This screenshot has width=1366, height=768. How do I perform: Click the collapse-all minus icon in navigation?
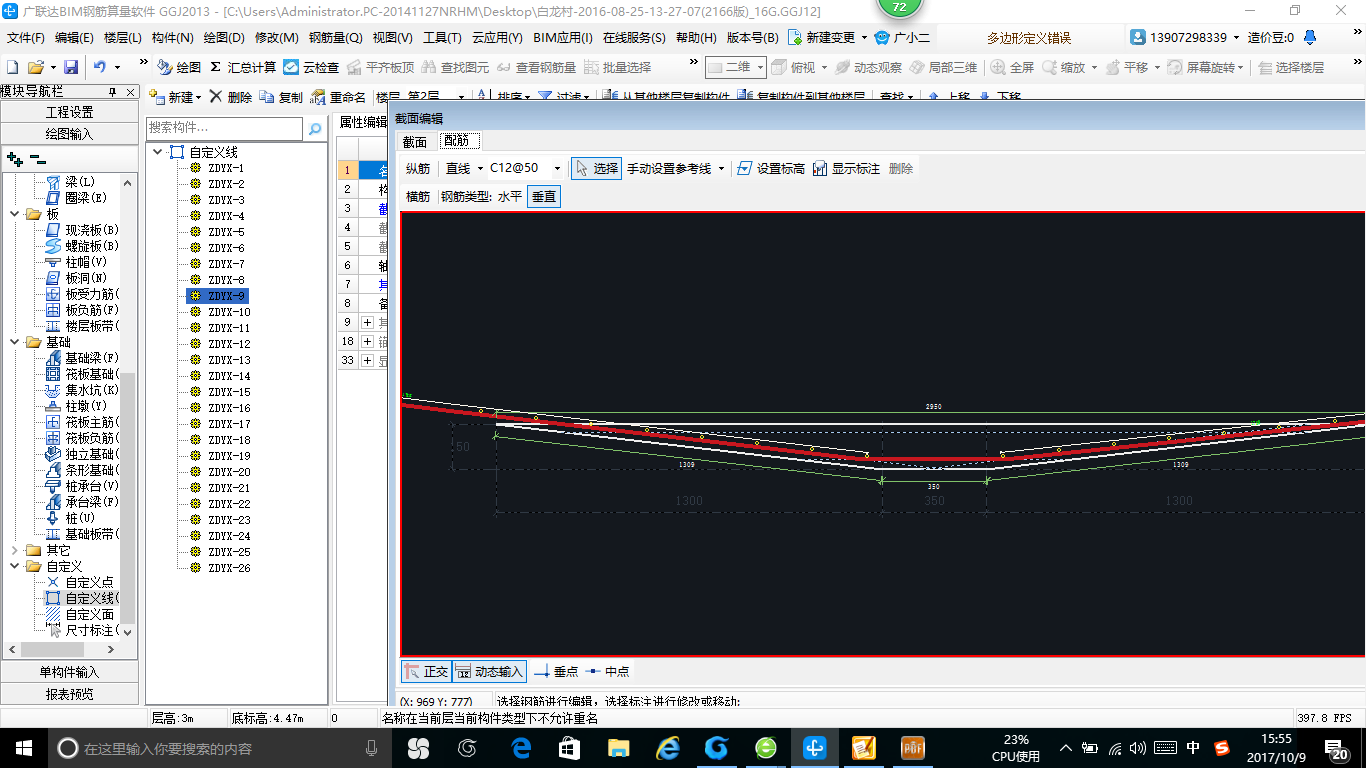pyautogui.click(x=37, y=158)
